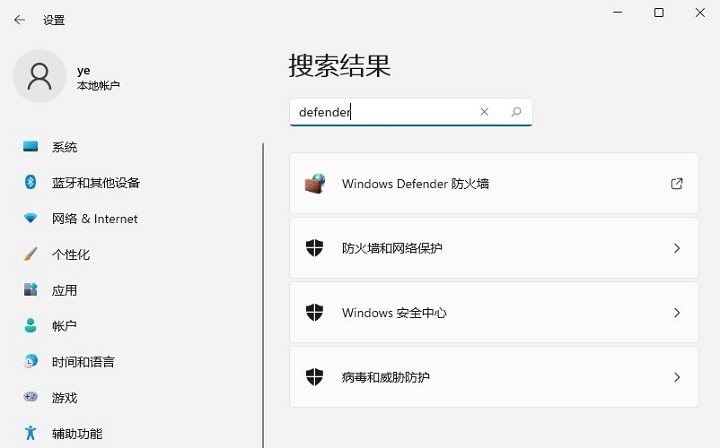Click the Wi-Fi icon for 网络 & Internet
Viewport: 720px width, 448px height.
point(31,218)
